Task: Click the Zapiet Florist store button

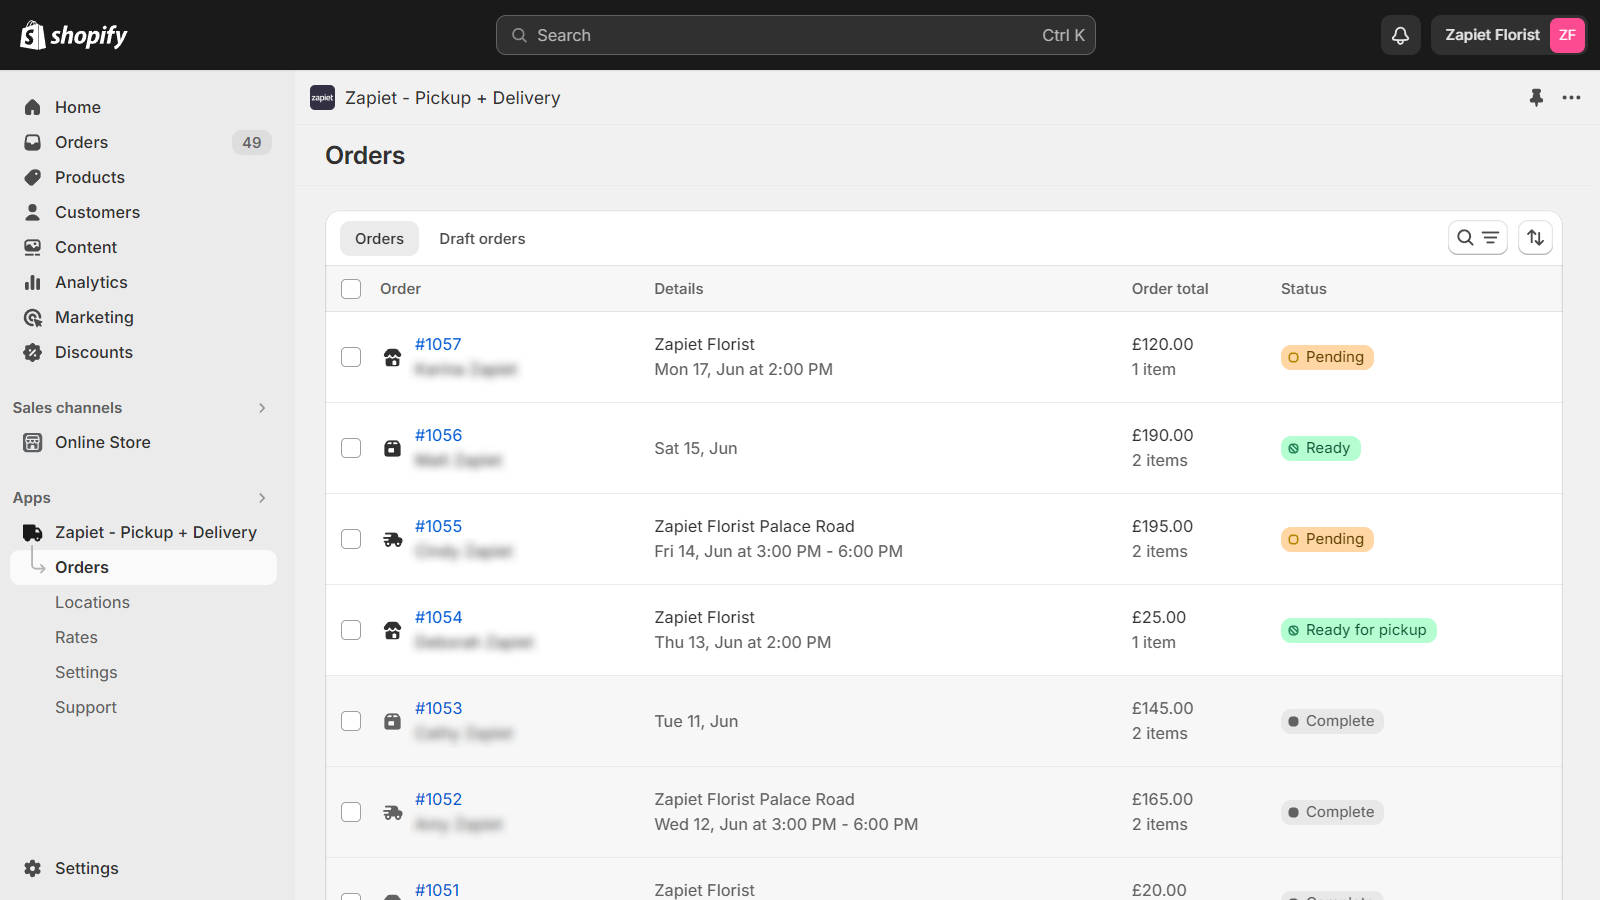Action: click(x=1508, y=35)
